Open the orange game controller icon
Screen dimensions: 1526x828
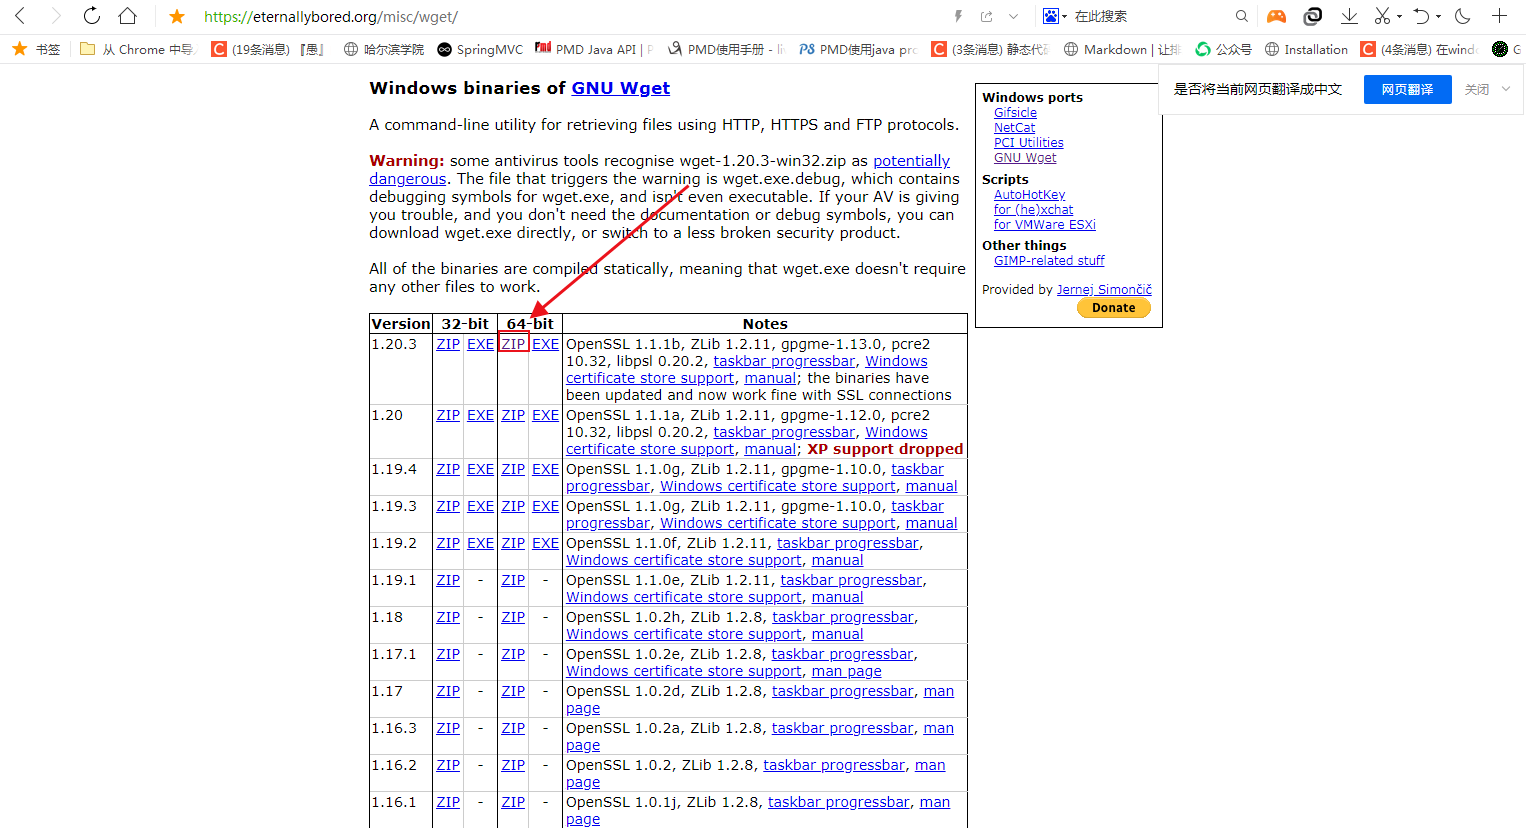[x=1276, y=16]
